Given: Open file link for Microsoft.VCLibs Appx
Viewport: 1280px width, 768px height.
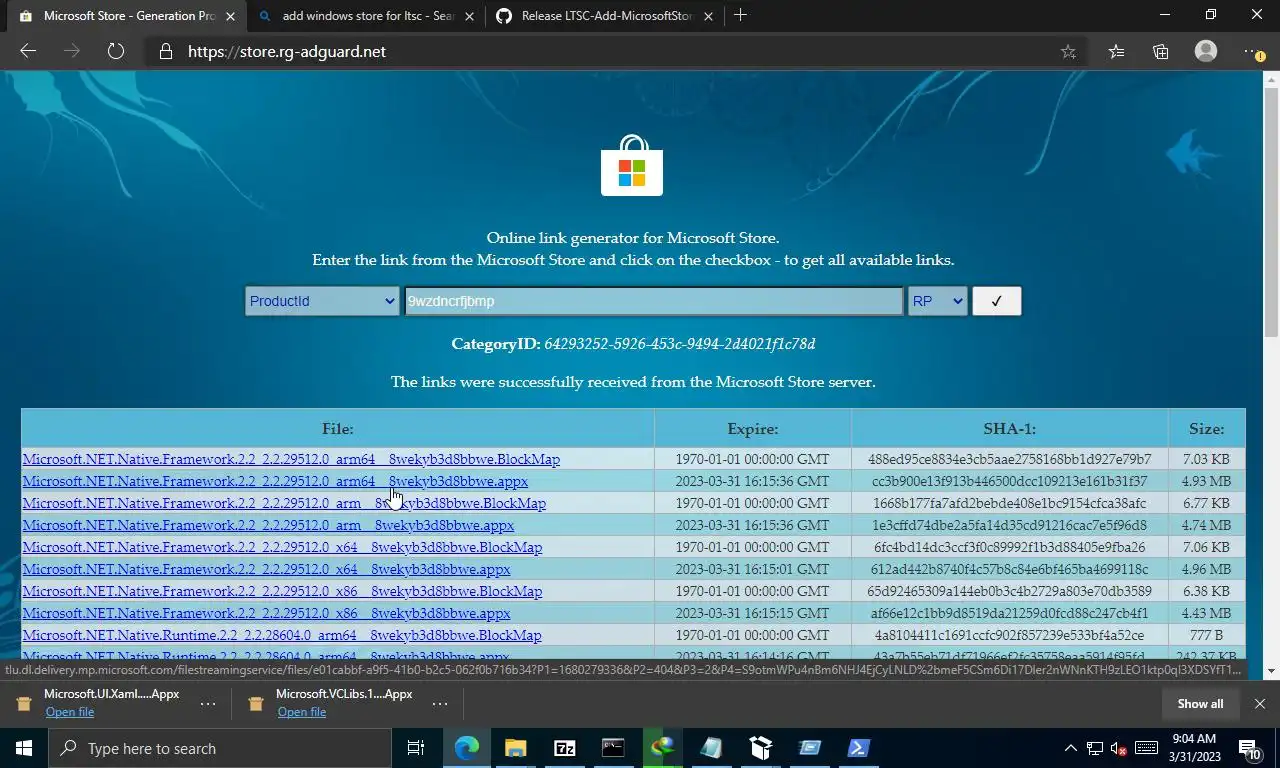Looking at the screenshot, I should point(301,712).
